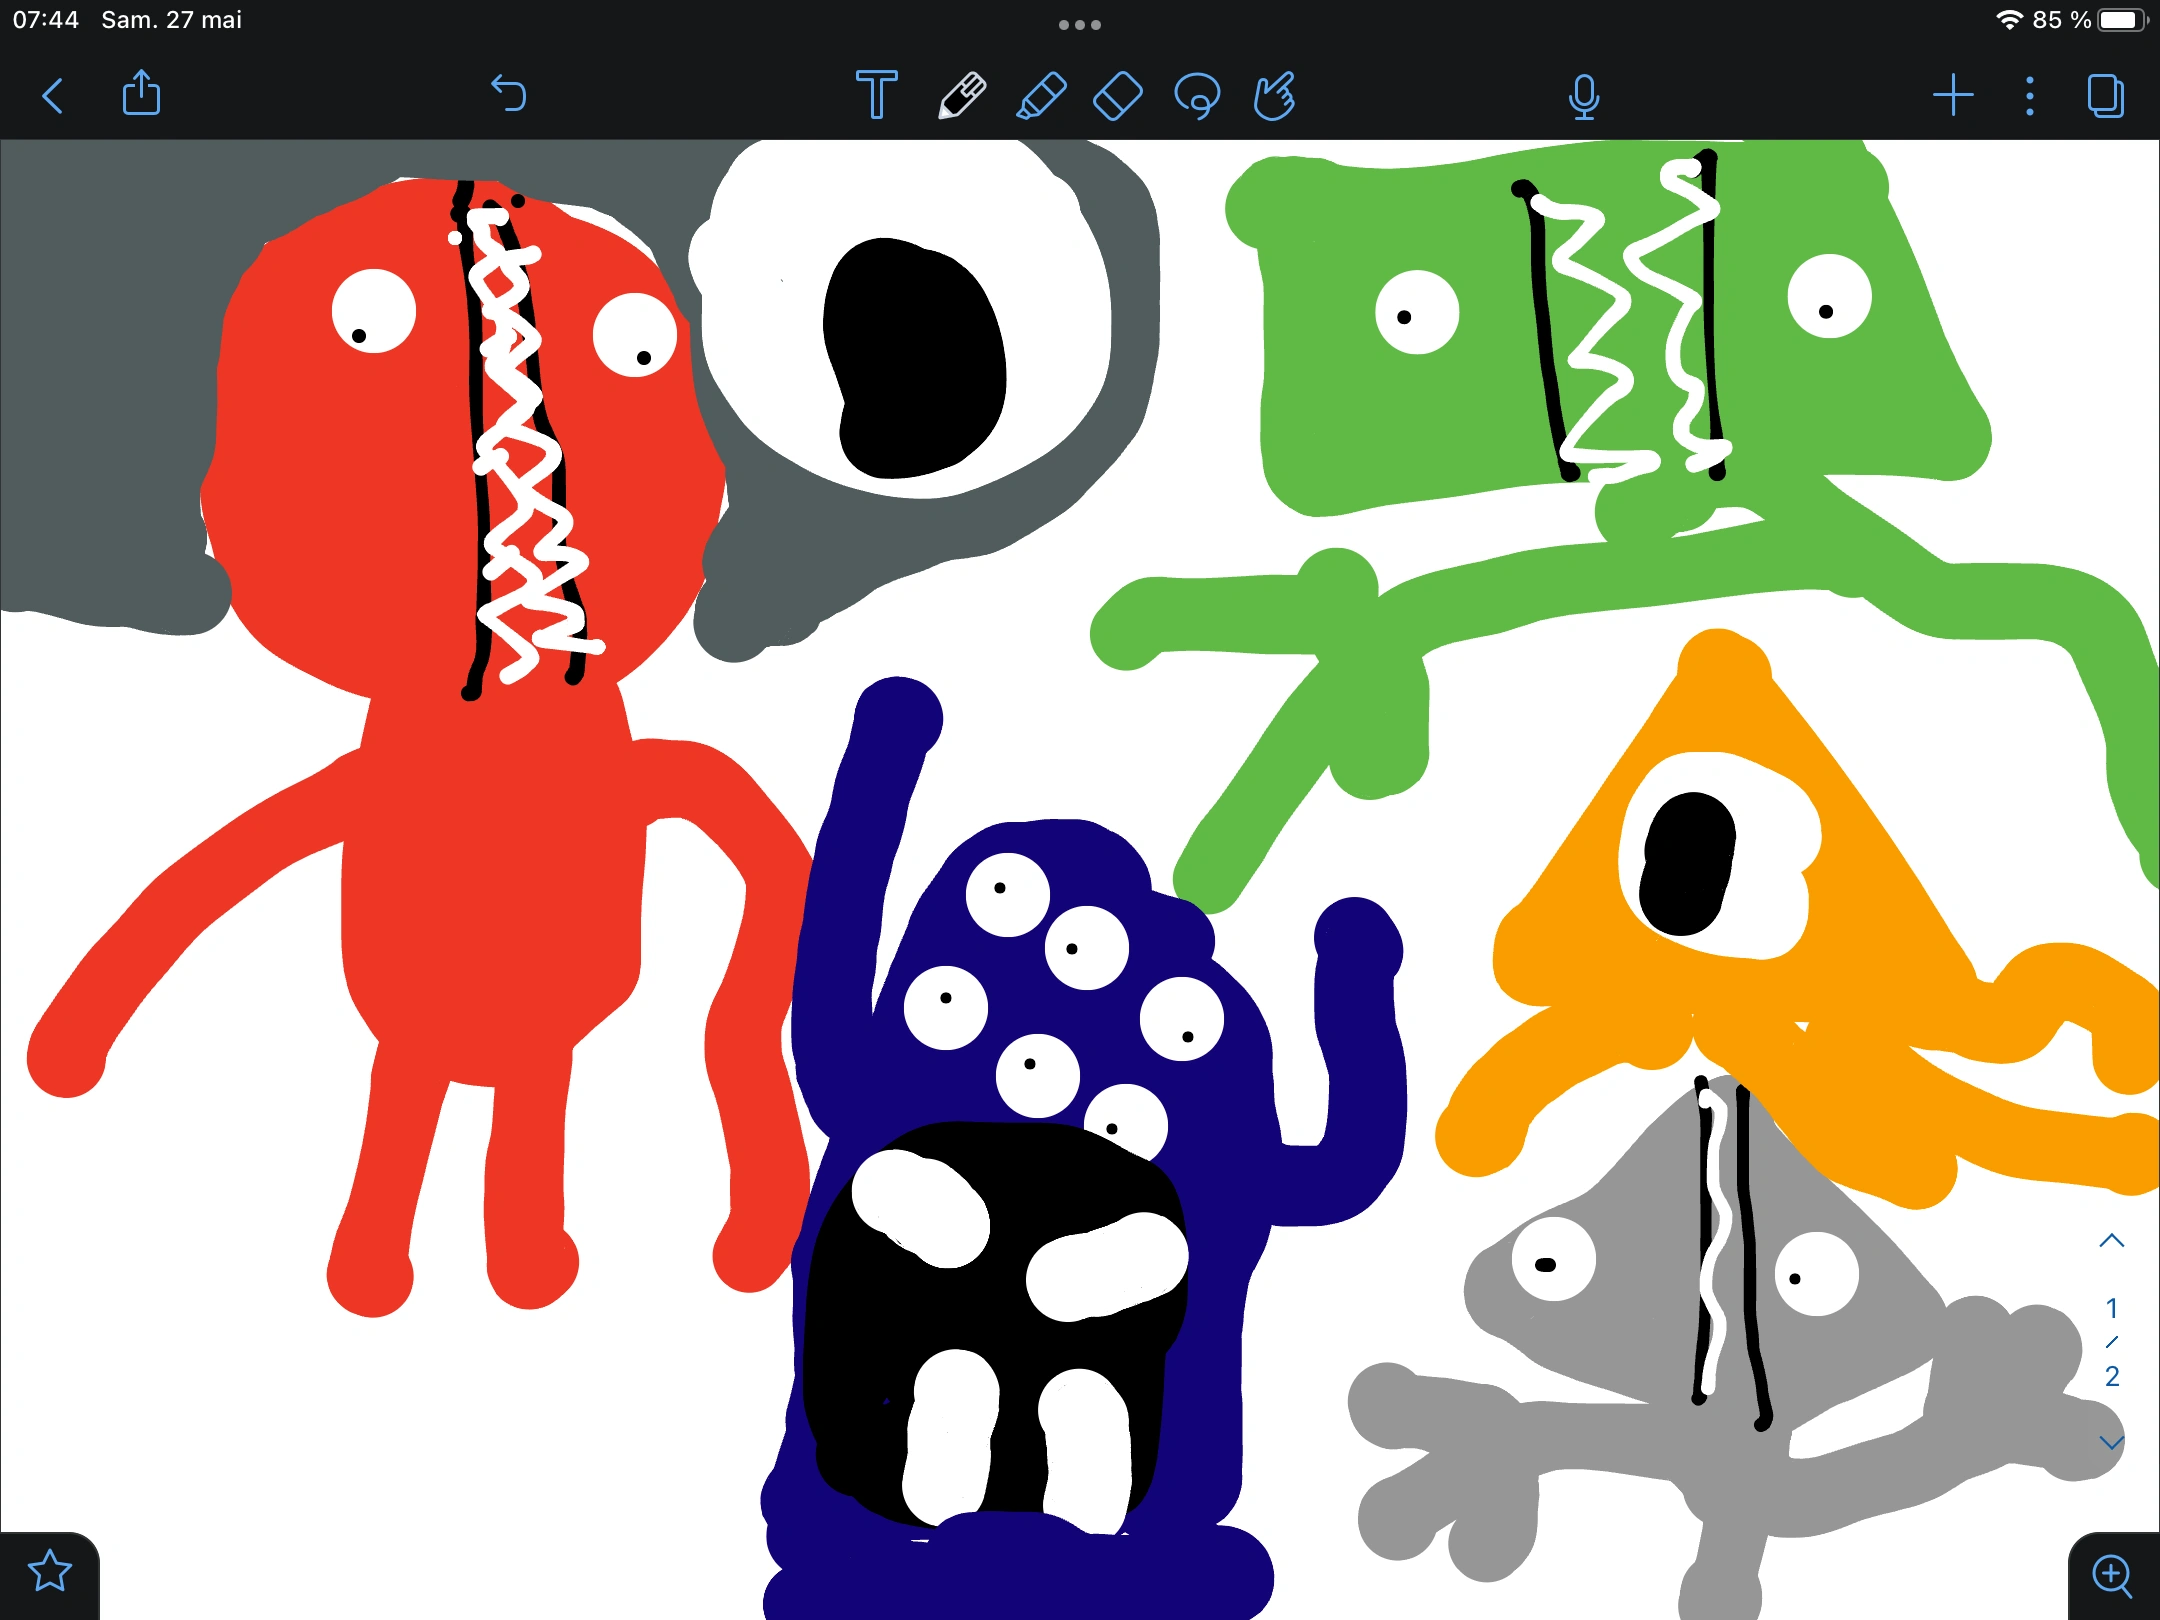The height and width of the screenshot is (1620, 2160).
Task: Activate the zoom magnifier button
Action: (2111, 1576)
